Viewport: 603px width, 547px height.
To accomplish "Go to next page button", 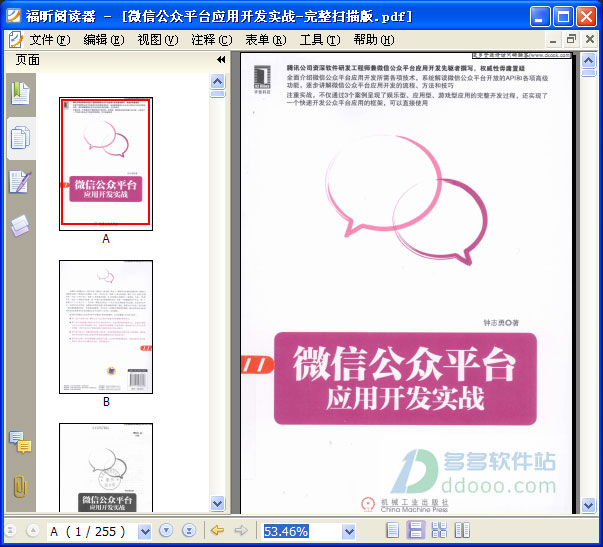I will 166,531.
